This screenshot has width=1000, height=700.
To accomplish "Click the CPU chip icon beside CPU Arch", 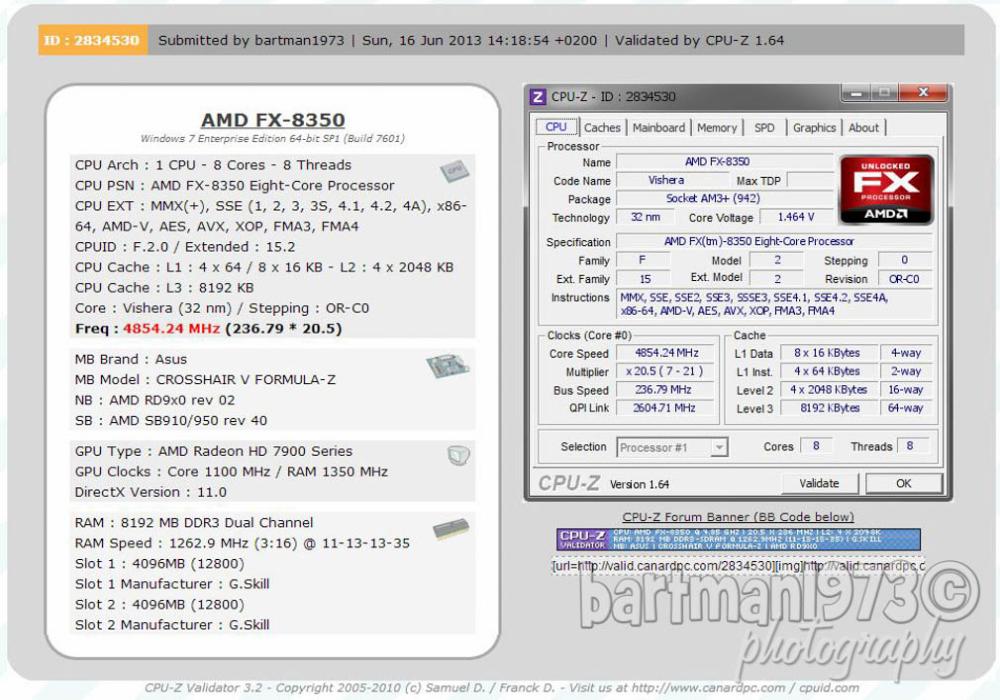I will point(454,170).
